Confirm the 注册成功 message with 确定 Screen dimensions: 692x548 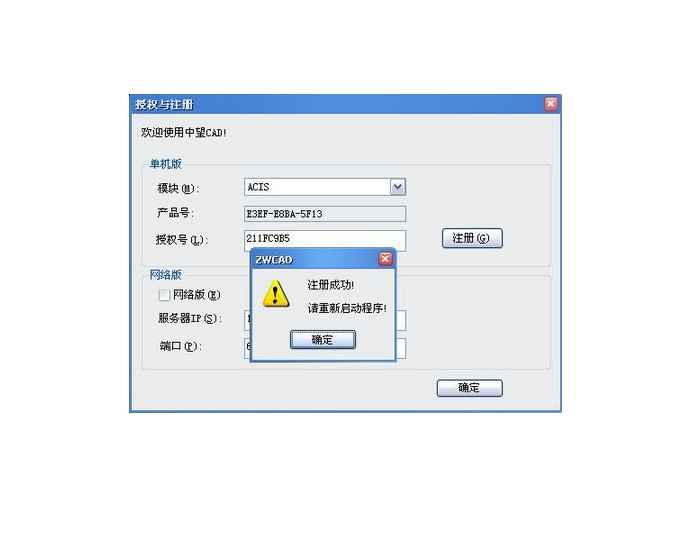point(323,339)
